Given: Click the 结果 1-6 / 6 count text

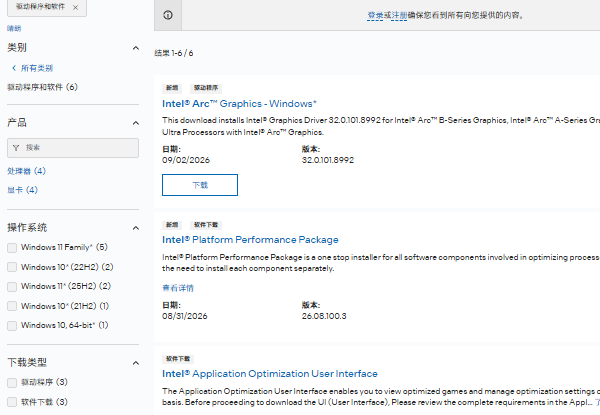Looking at the screenshot, I should pyautogui.click(x=174, y=53).
